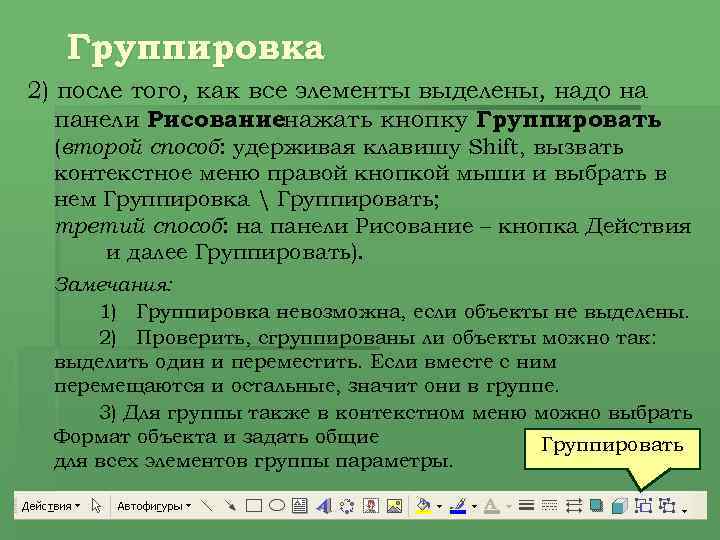Click the Замечания: heading text
Viewport: 720px width, 540px height.
113,285
